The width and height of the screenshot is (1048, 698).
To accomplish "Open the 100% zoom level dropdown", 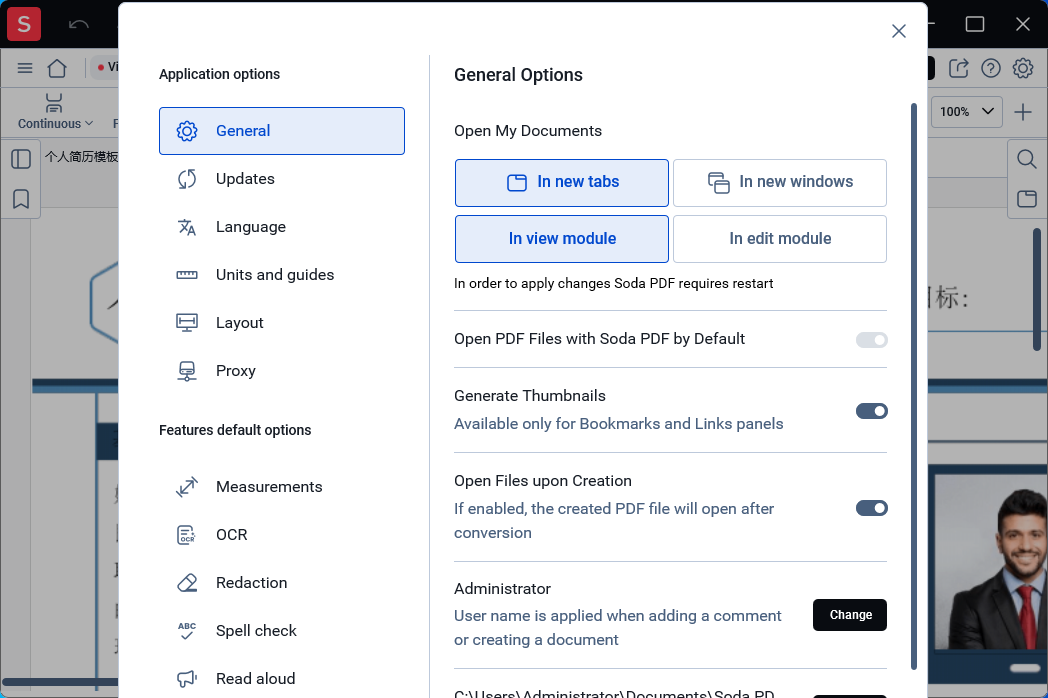I will pos(966,112).
